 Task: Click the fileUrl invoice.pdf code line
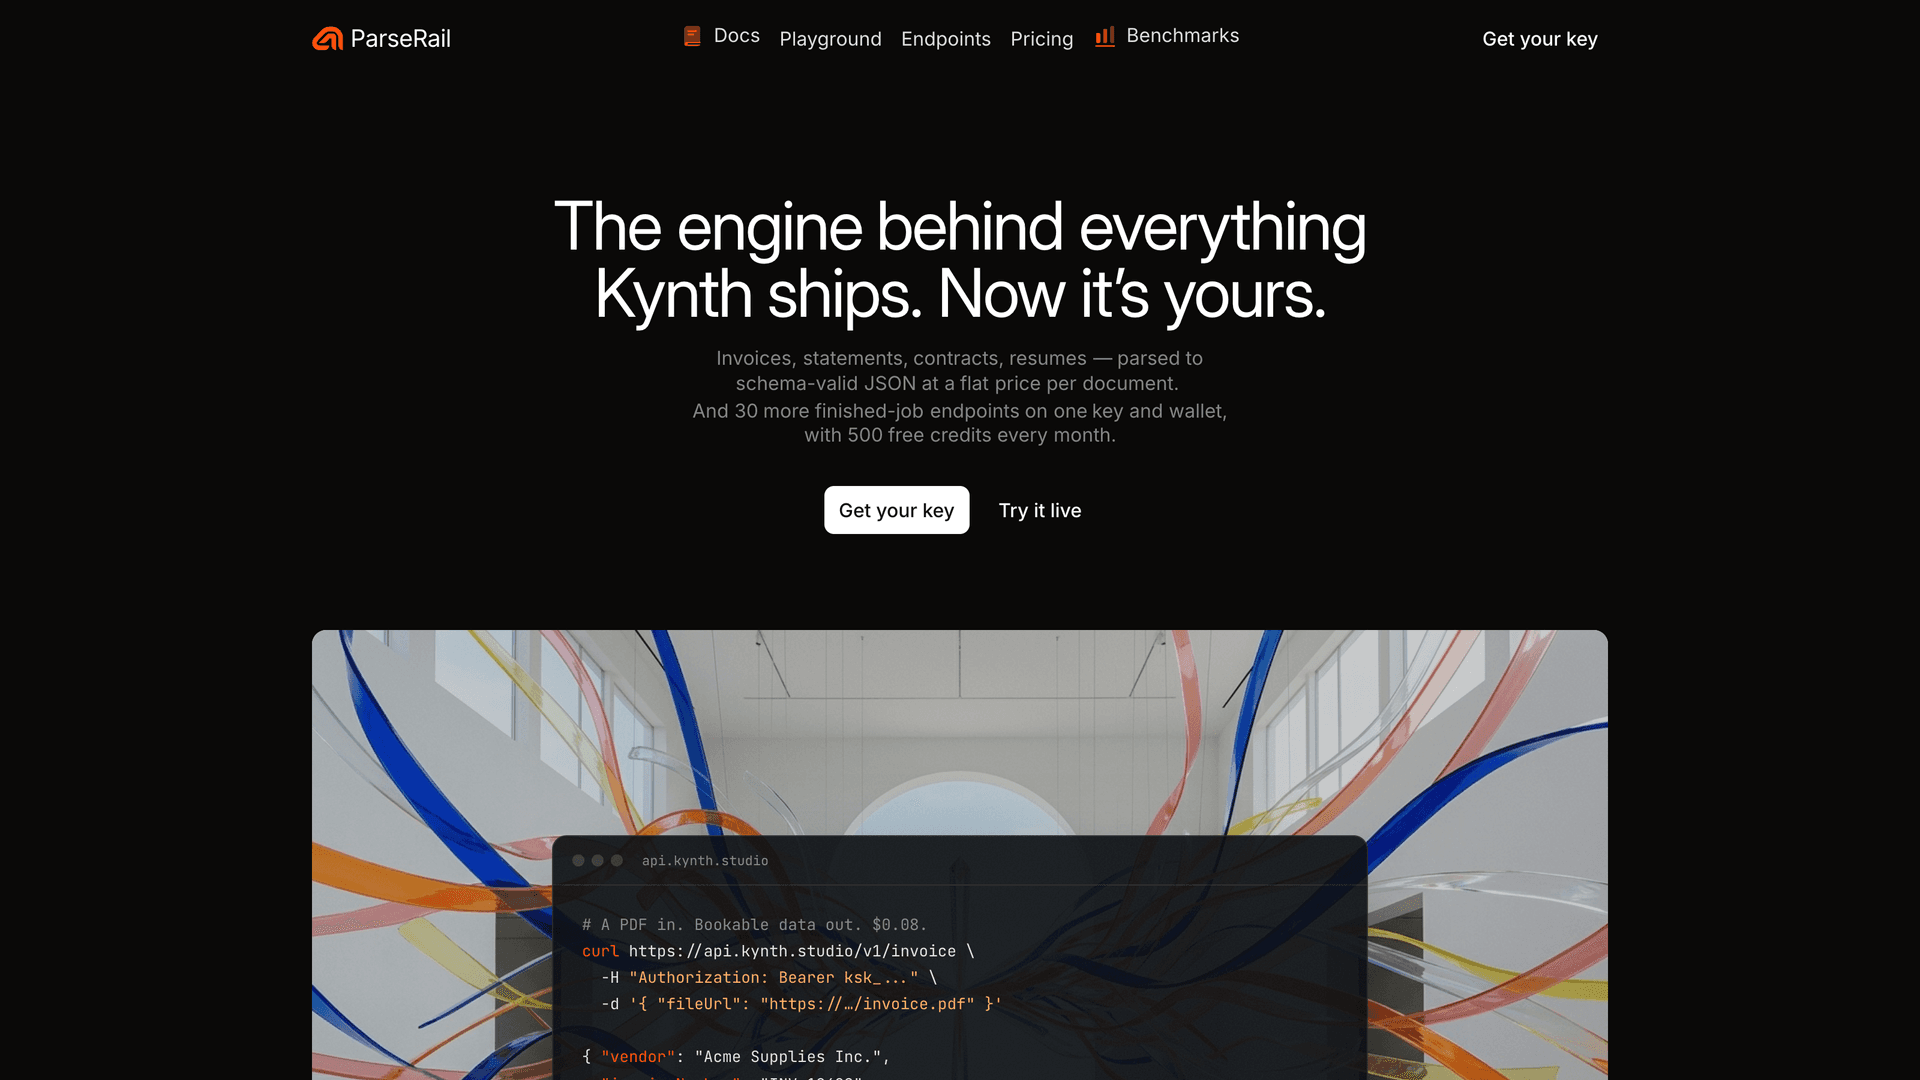pos(801,1004)
